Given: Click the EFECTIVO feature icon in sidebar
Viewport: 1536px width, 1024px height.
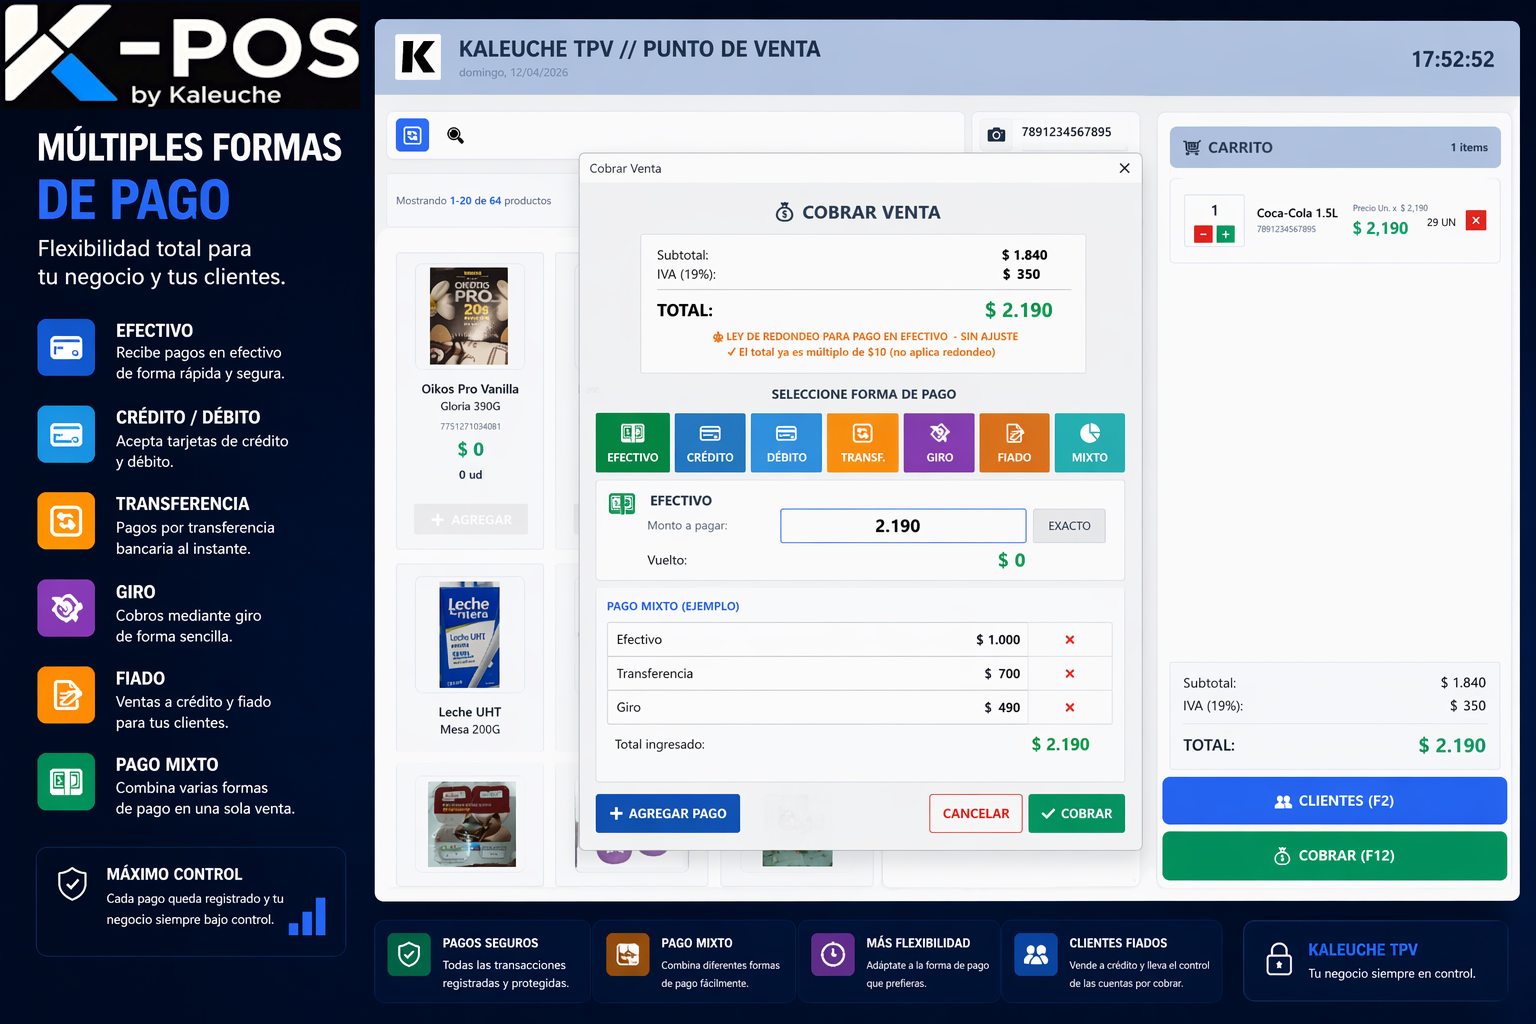Looking at the screenshot, I should pyautogui.click(x=66, y=348).
